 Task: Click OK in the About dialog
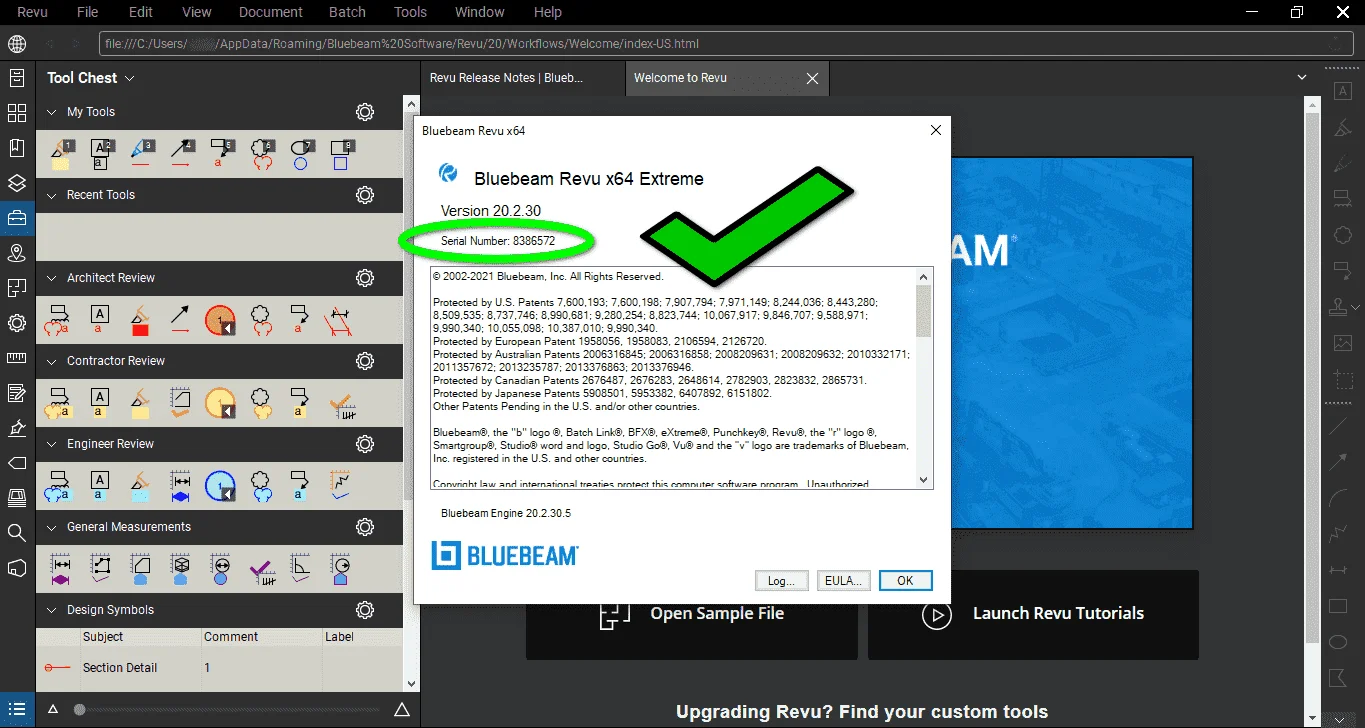pyautogui.click(x=905, y=581)
